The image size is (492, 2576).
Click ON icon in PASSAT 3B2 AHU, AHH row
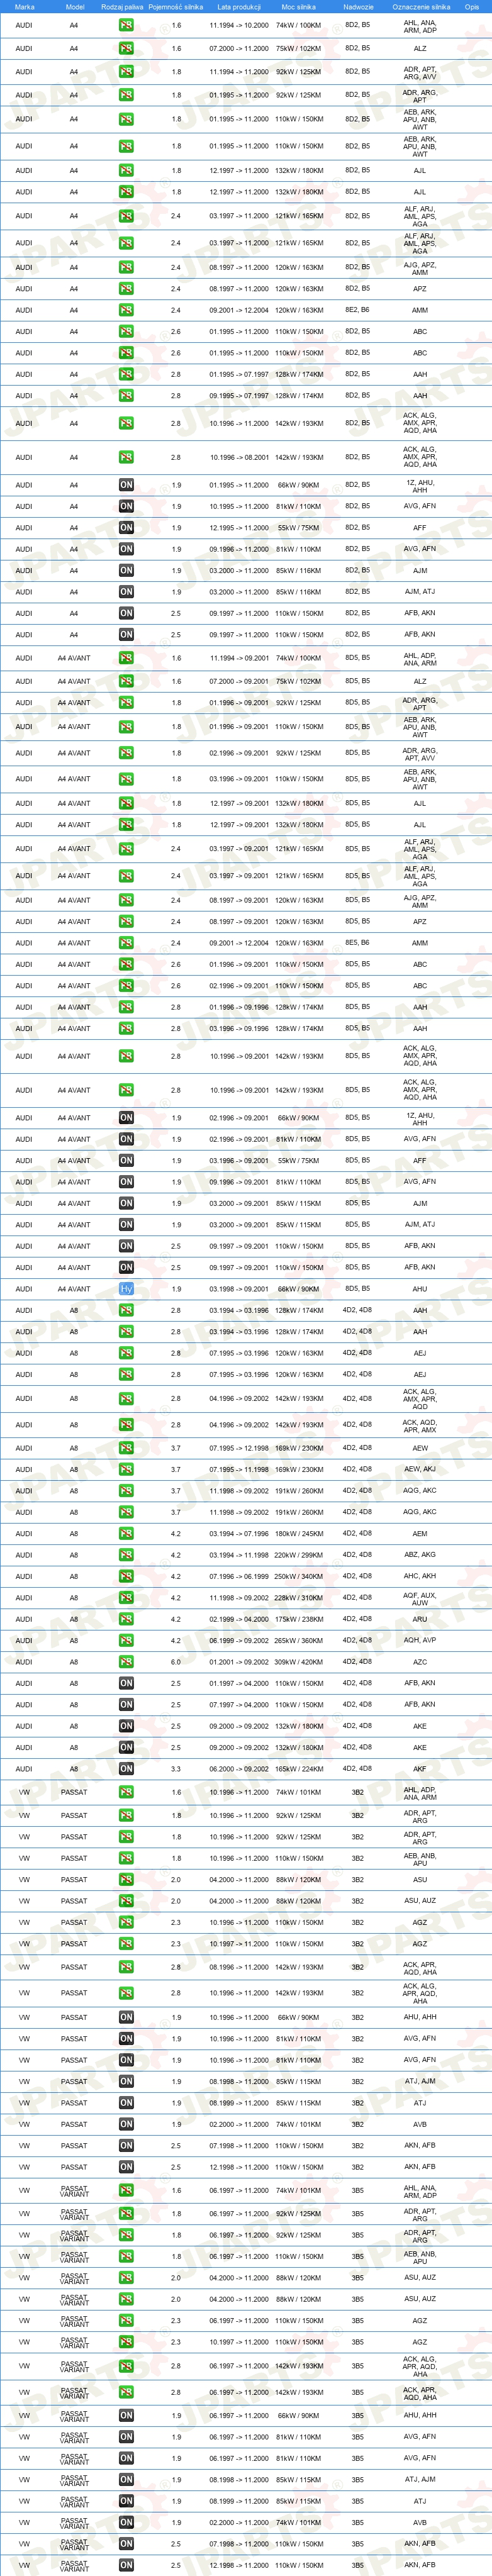click(x=126, y=2018)
